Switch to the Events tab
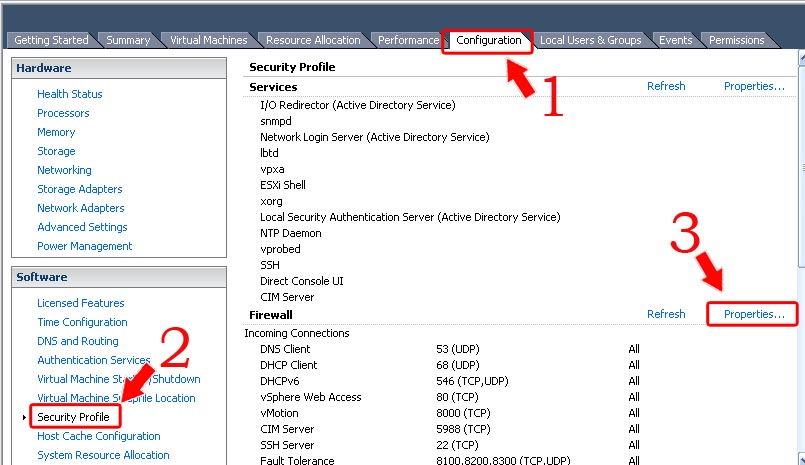Viewport: 805px width, 465px height. pos(675,40)
